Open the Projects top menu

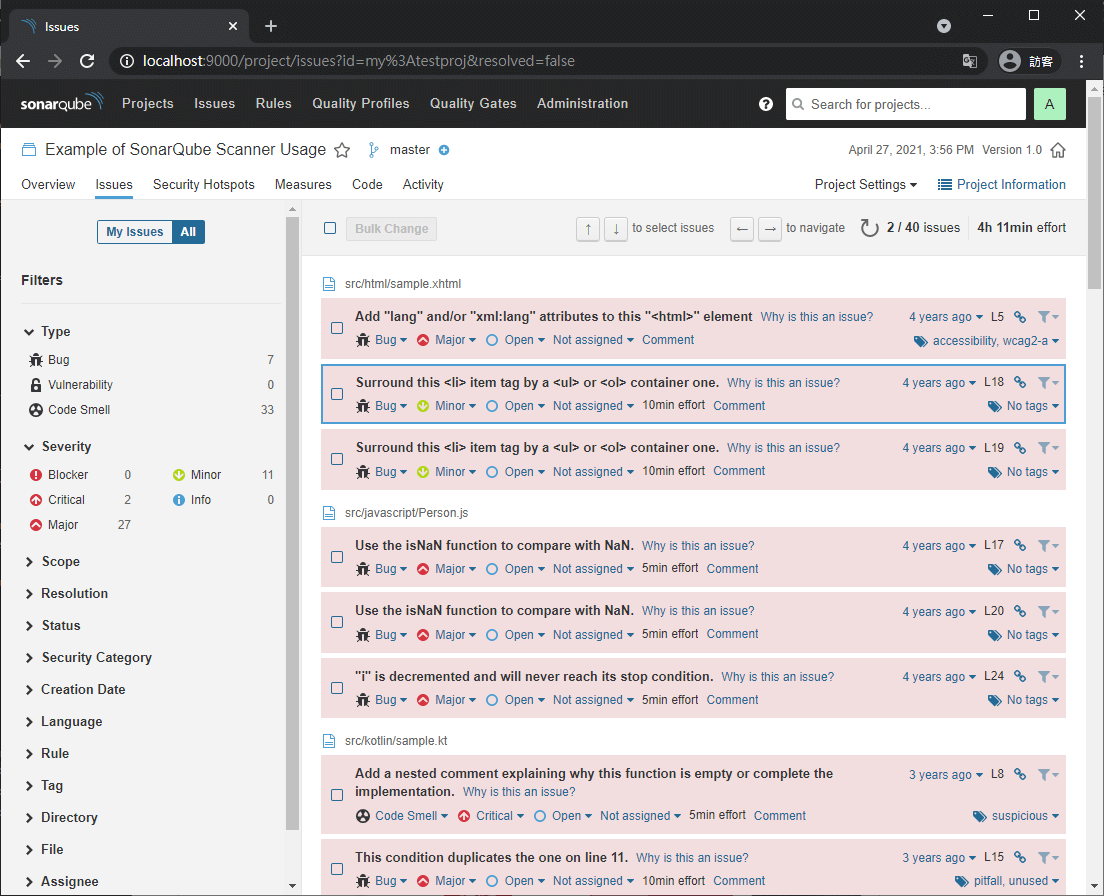(148, 103)
